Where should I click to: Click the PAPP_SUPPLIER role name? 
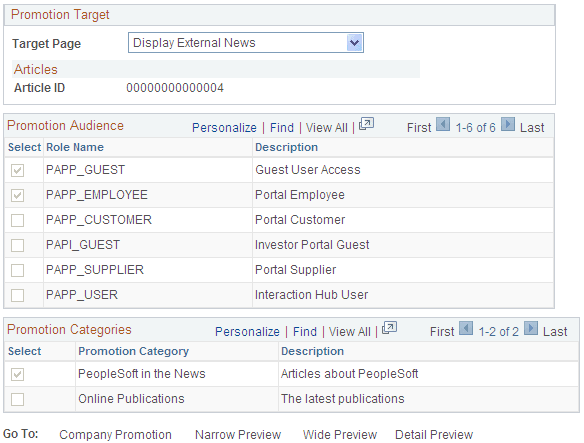point(95,270)
